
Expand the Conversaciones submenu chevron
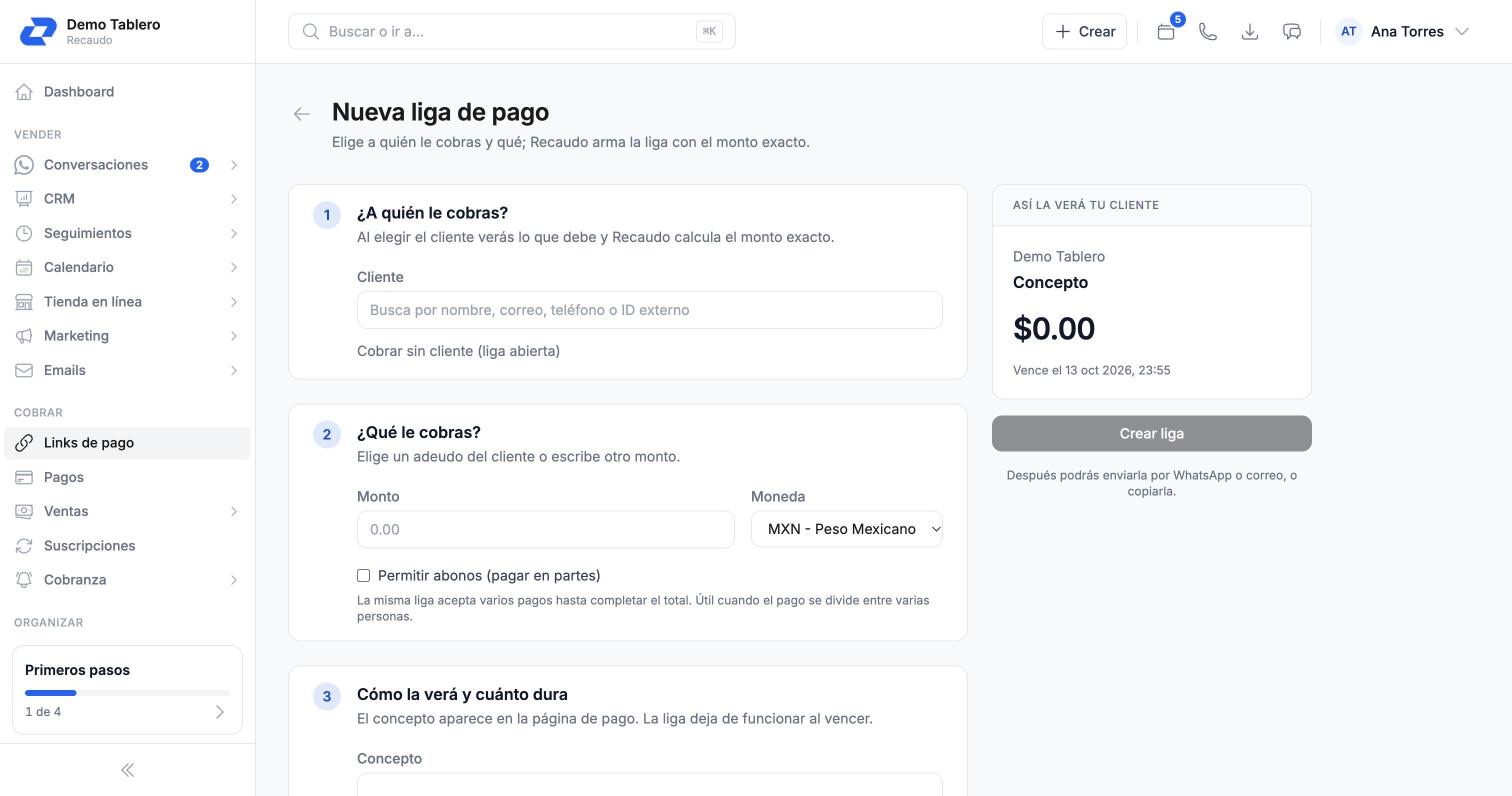[x=234, y=165]
